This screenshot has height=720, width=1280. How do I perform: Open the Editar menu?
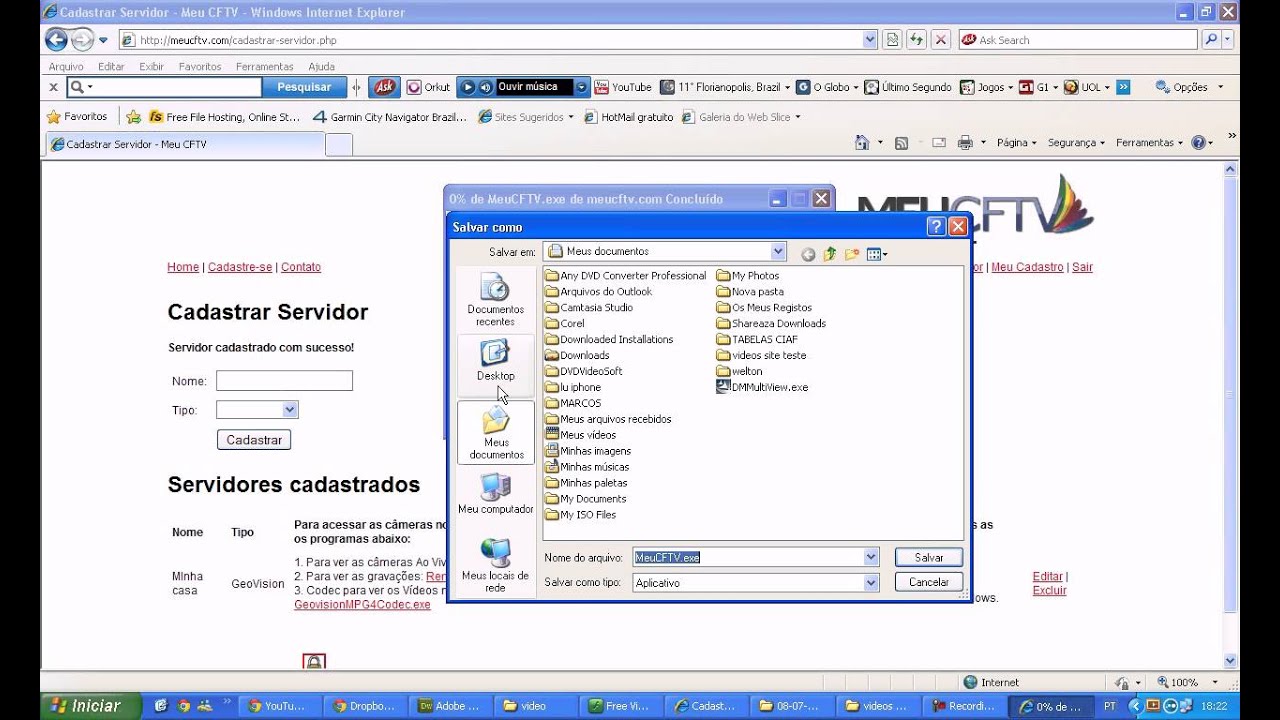pos(111,66)
